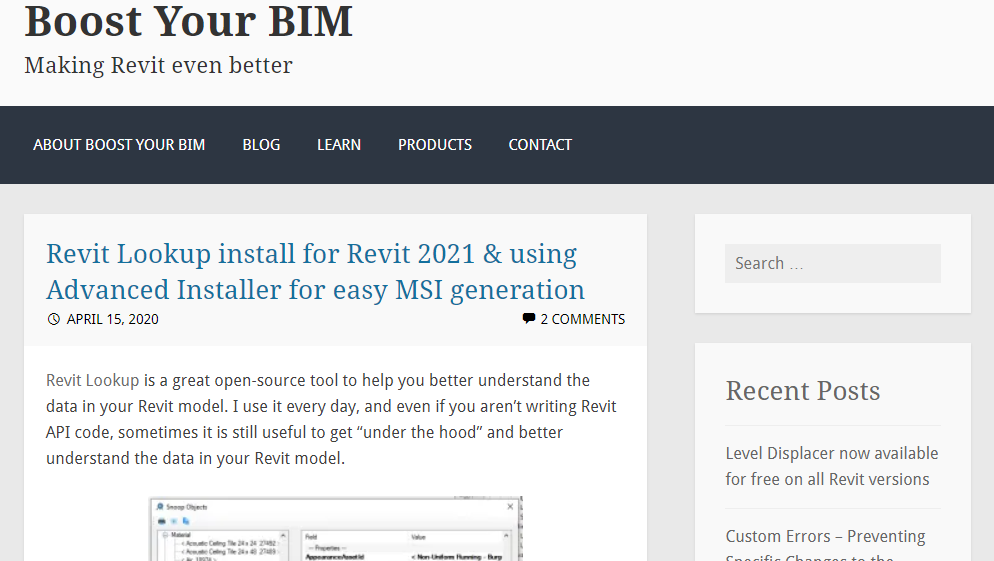Open the Revit Lookup install post title
This screenshot has height=561, width=994.
[x=315, y=271]
